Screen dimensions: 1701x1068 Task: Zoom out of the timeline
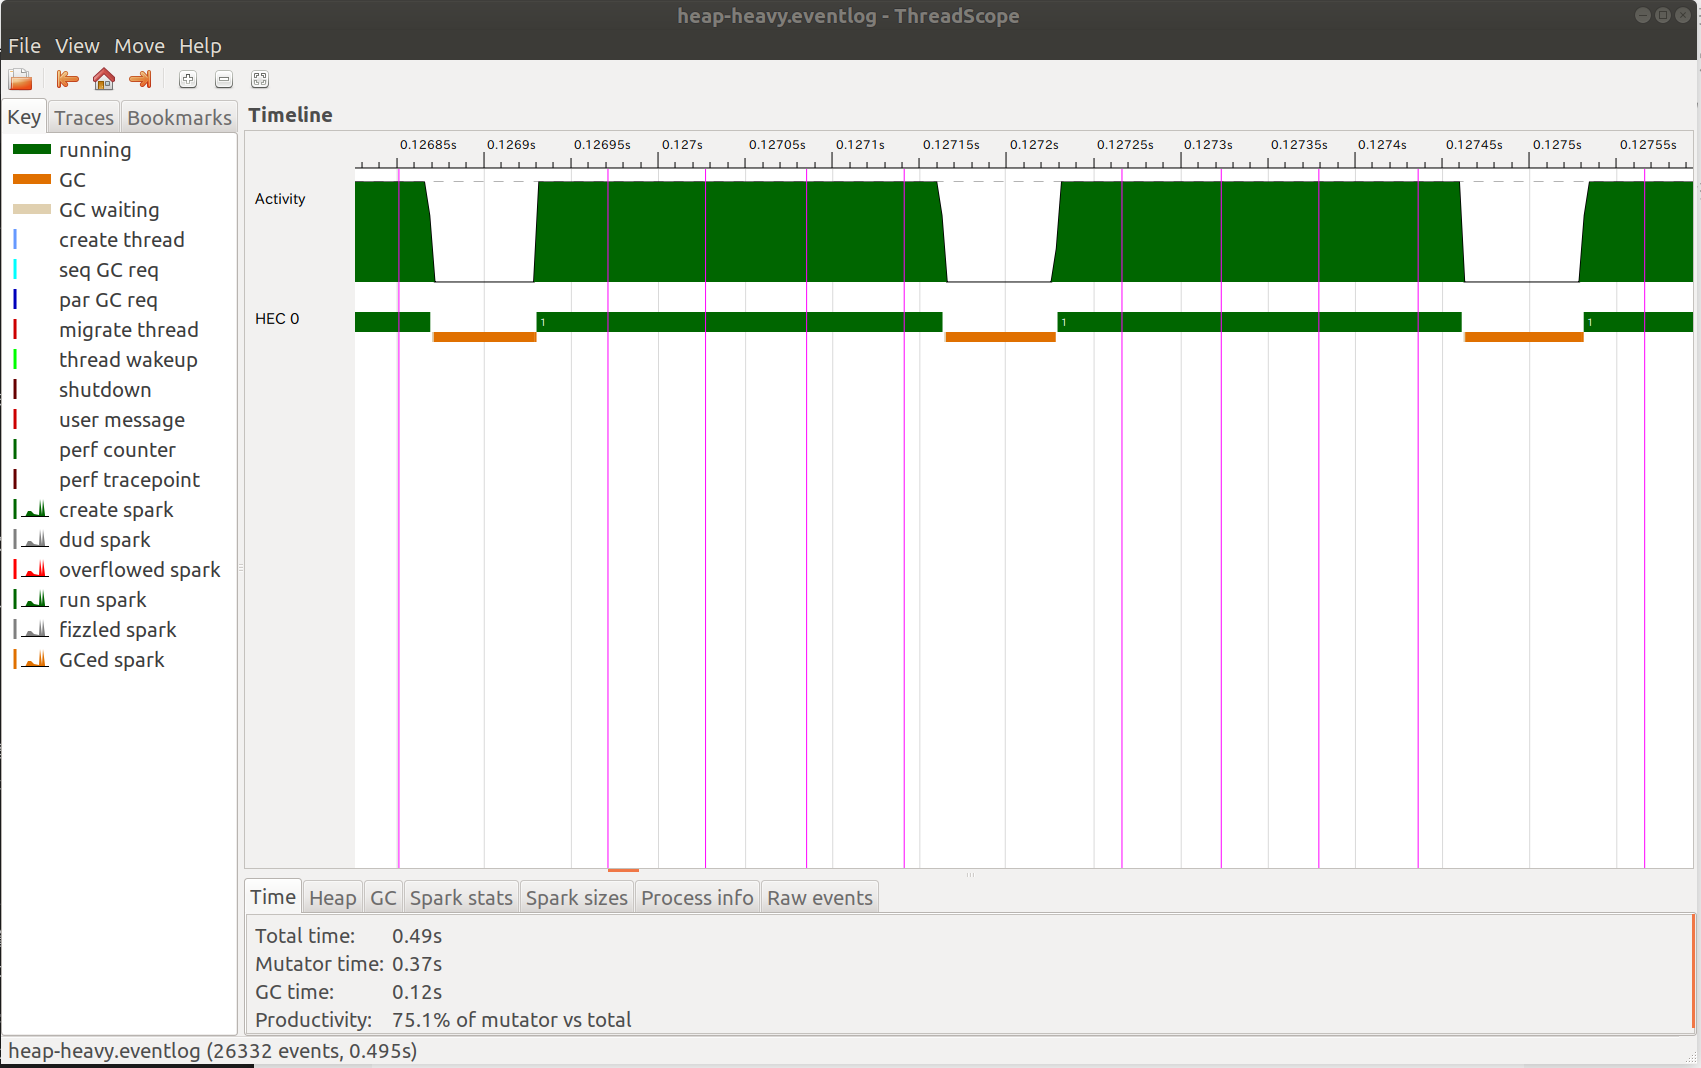point(223,79)
